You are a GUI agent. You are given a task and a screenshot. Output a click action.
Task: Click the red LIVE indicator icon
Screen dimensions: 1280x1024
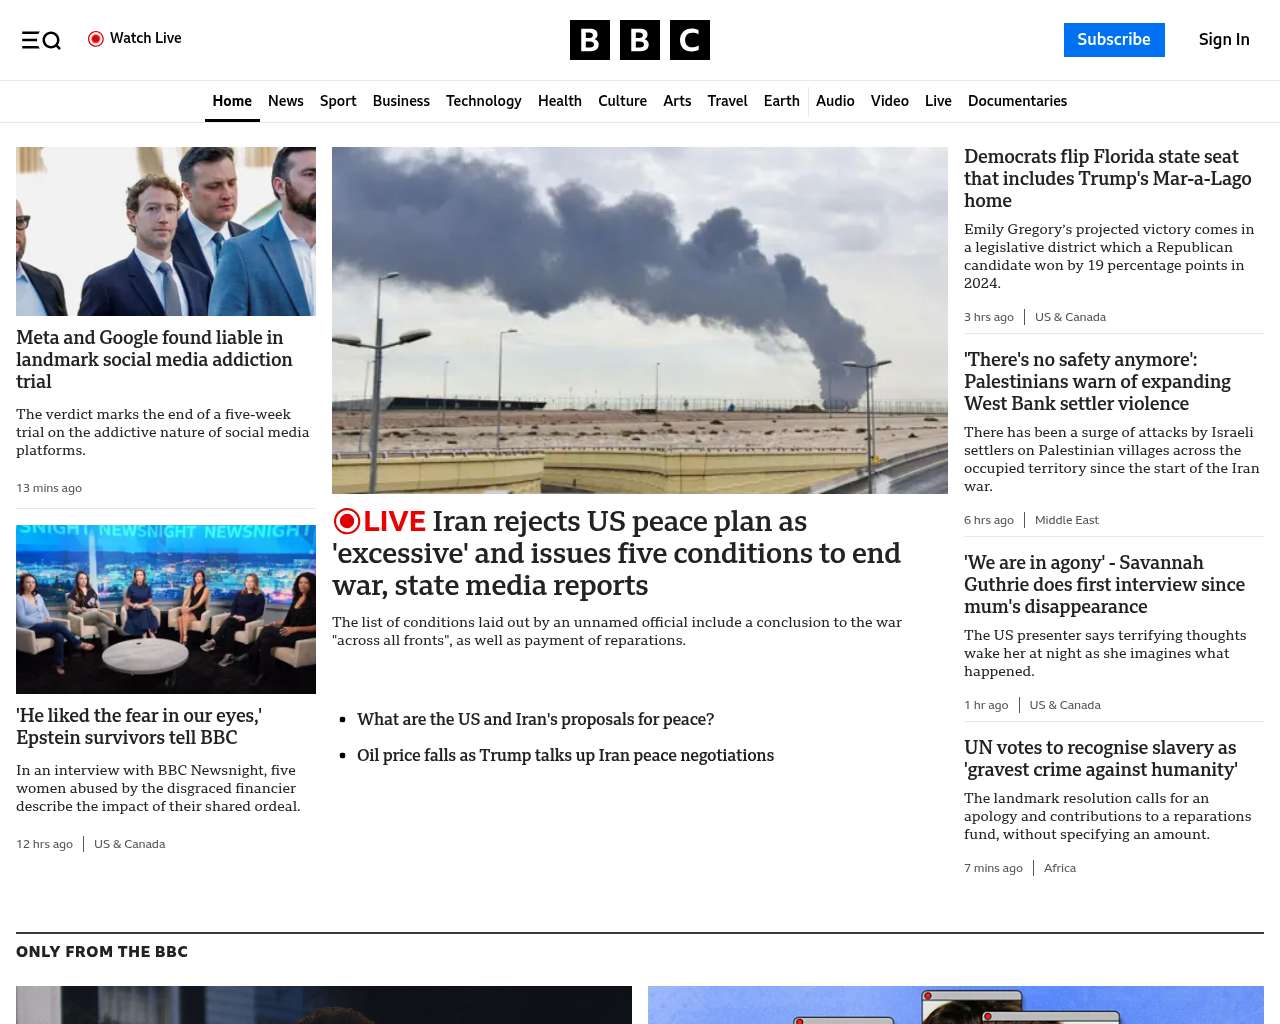coord(347,521)
